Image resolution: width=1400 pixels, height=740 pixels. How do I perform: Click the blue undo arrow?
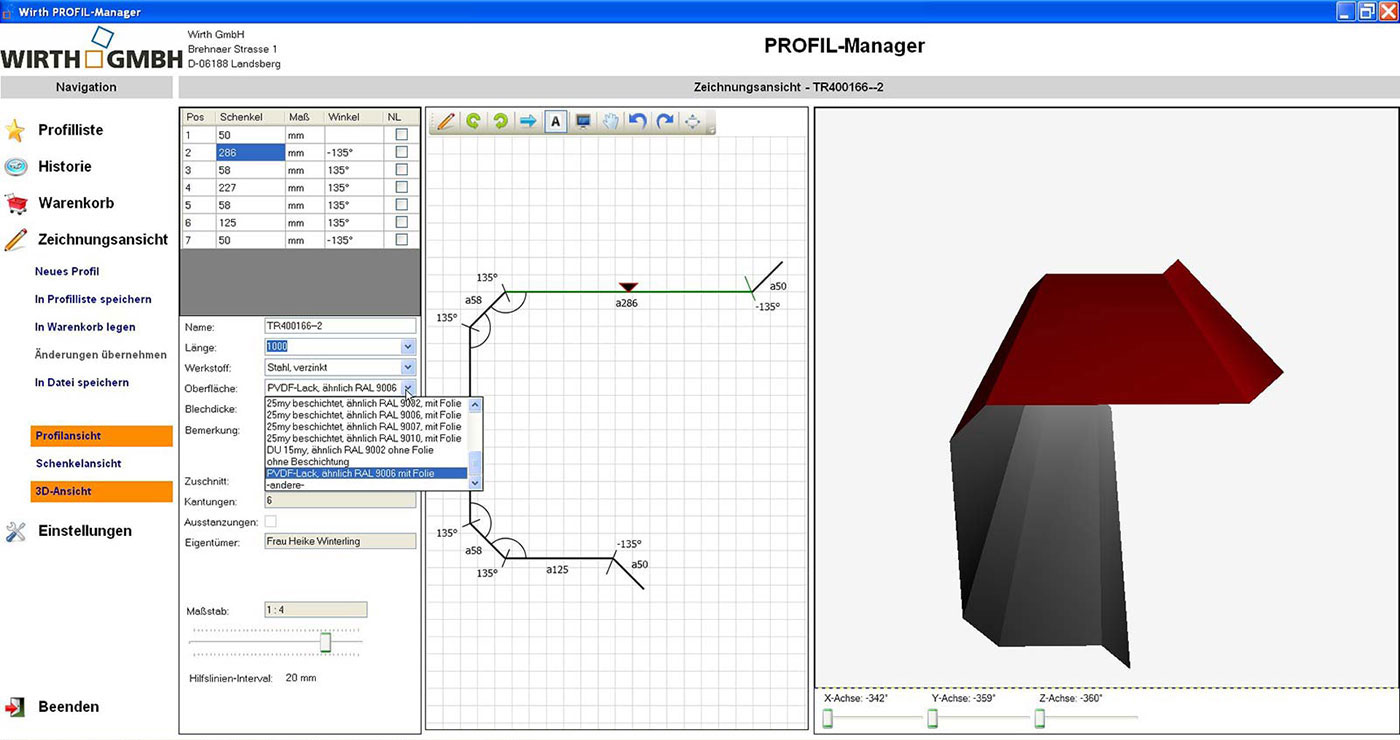pyautogui.click(x=637, y=121)
